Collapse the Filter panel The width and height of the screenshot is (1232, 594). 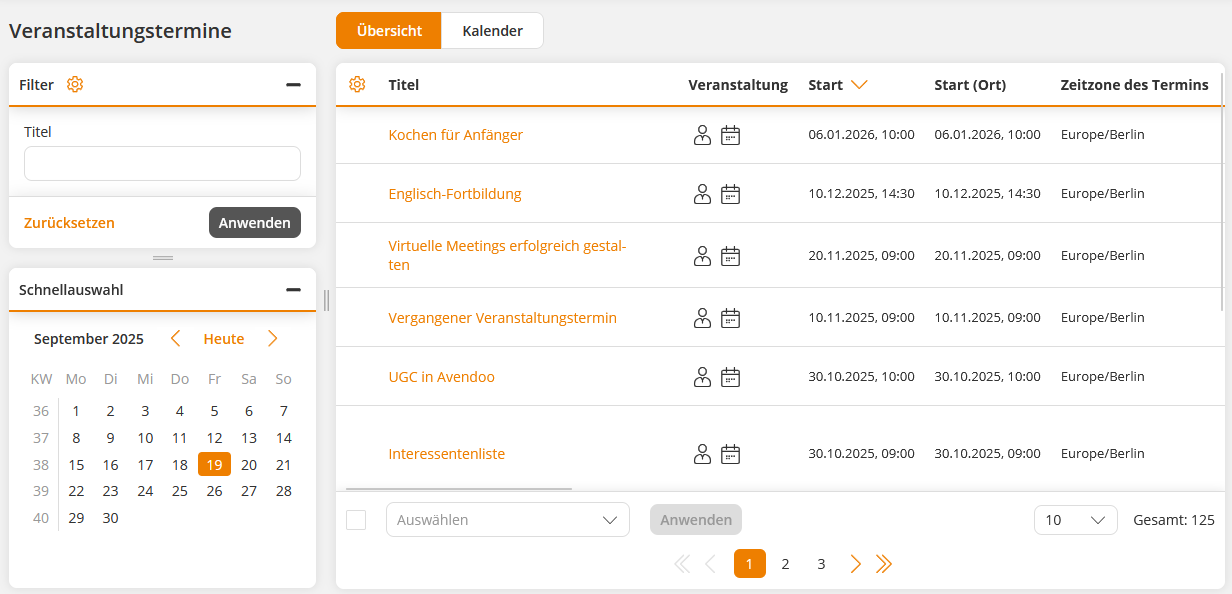[x=293, y=85]
